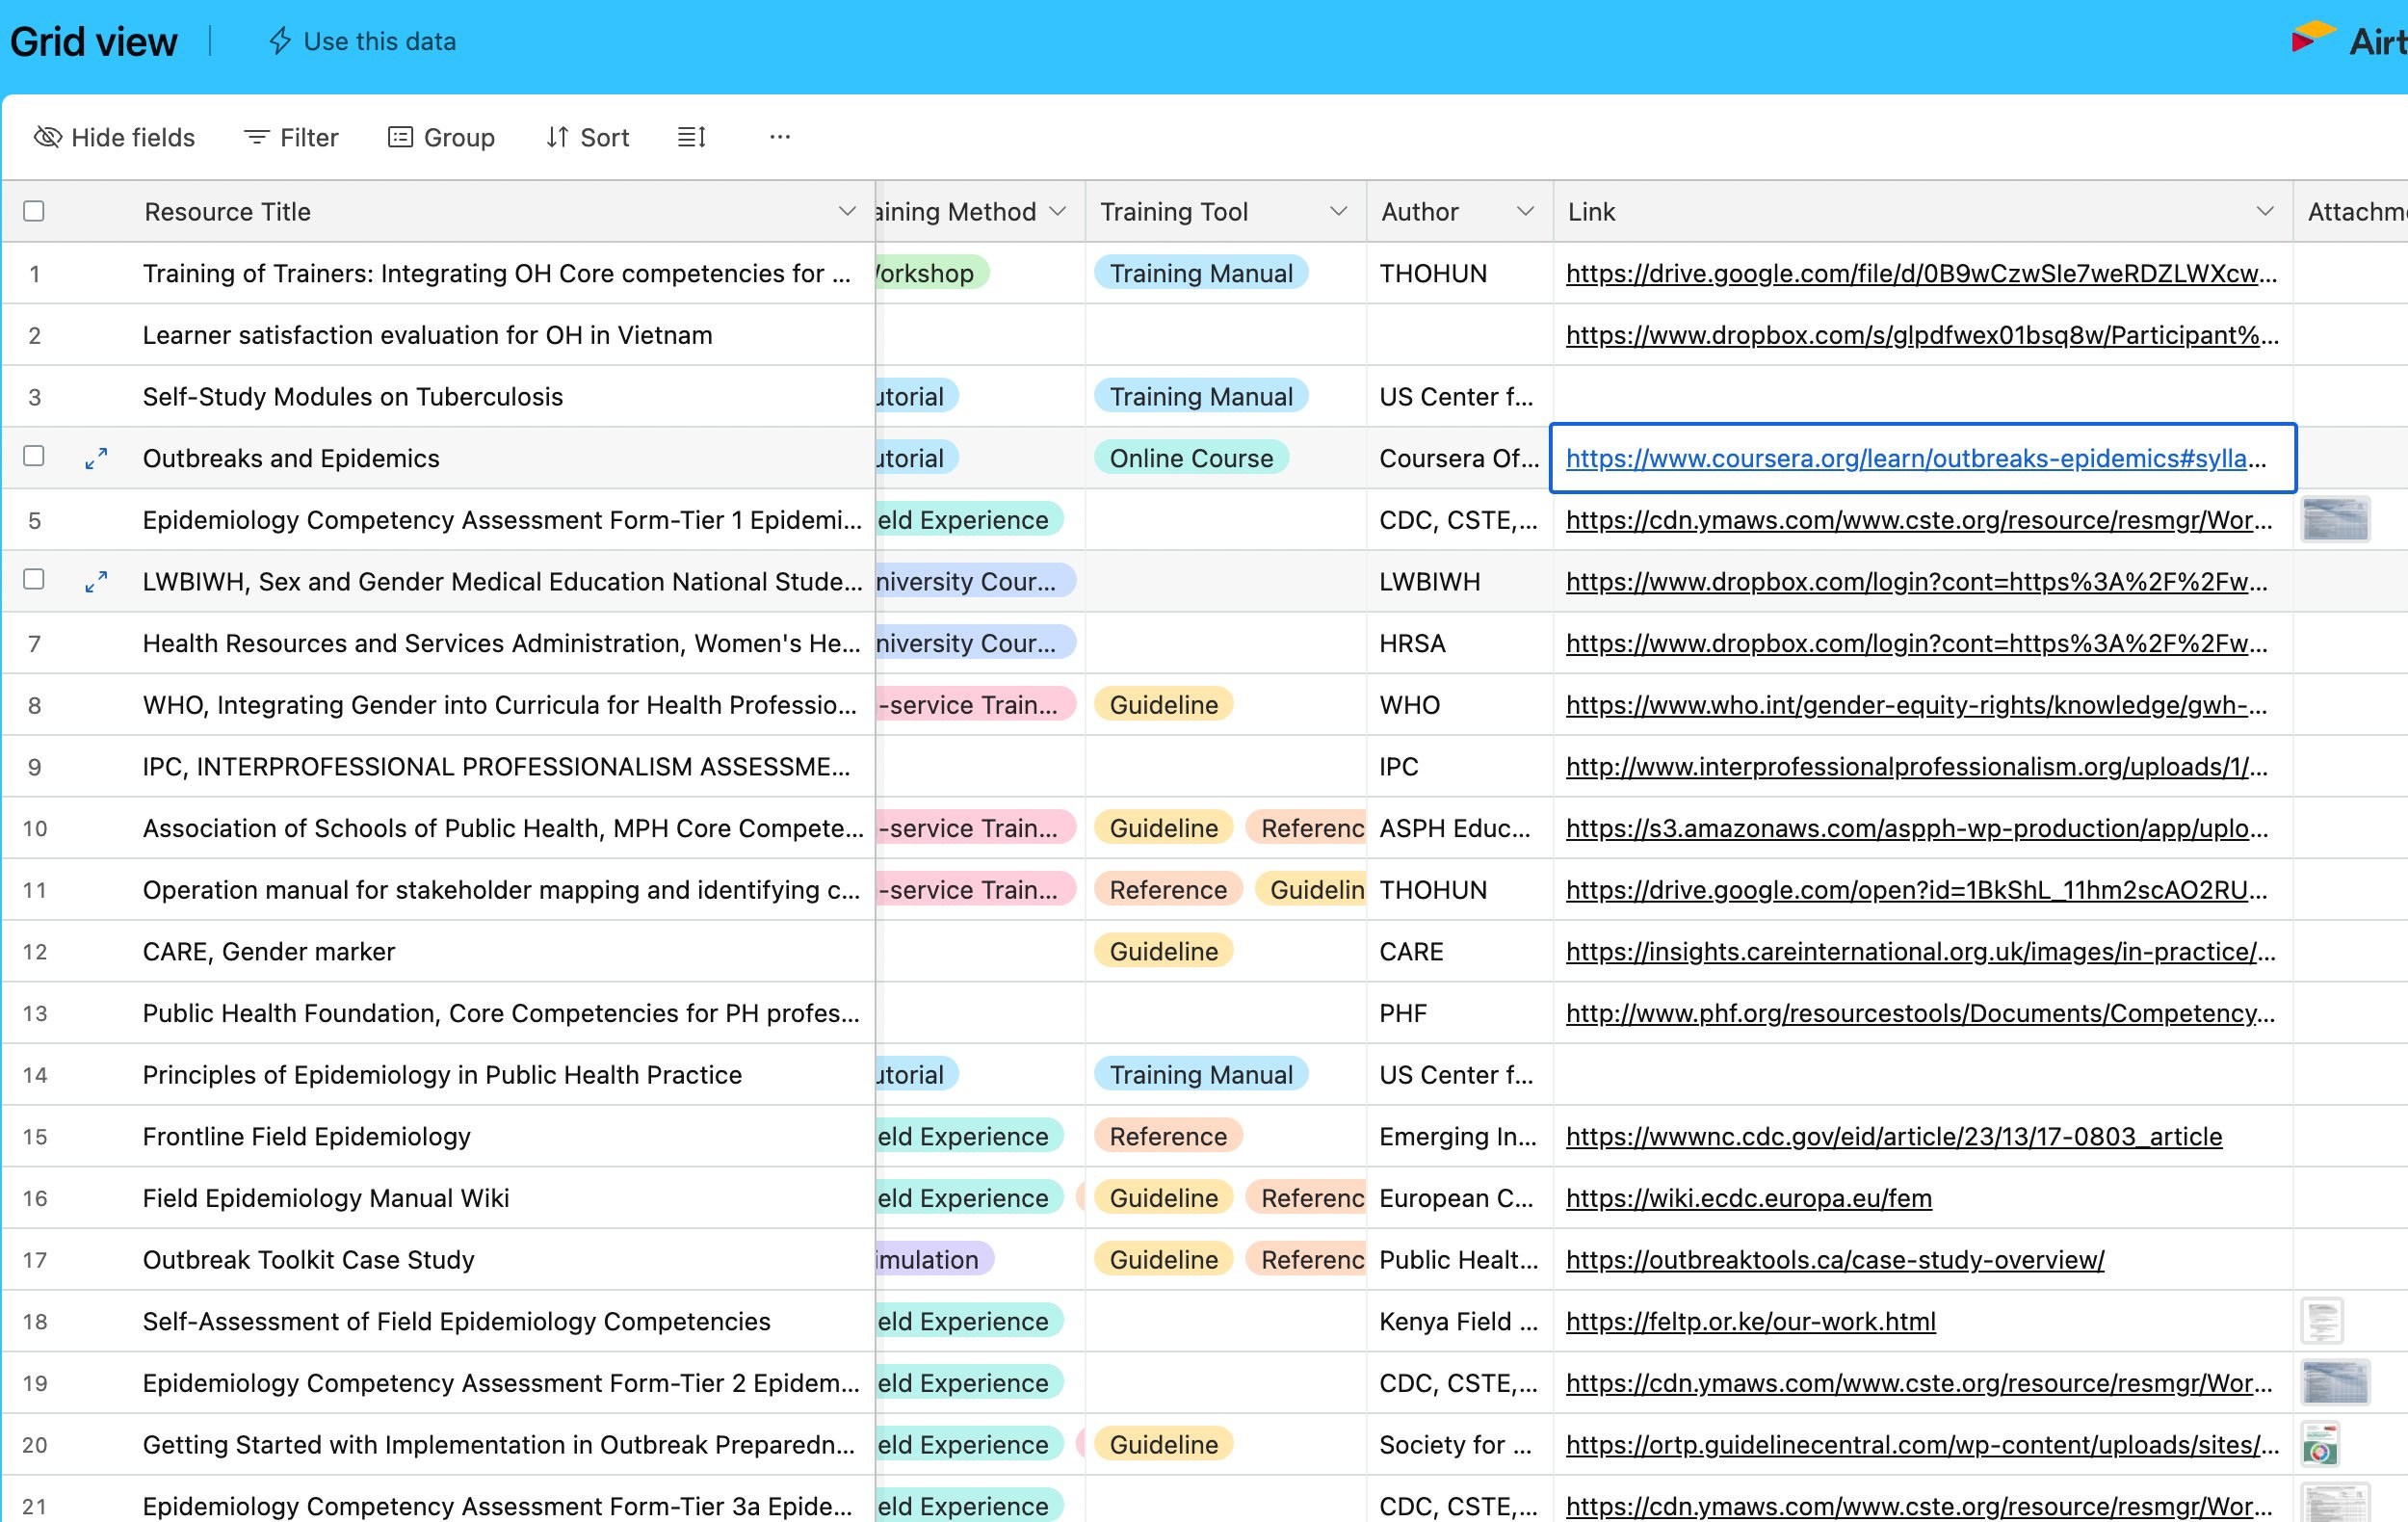Viewport: 2408px width, 1522px height.
Task: Click the Training Manual tag in row 1
Action: click(x=1201, y=273)
